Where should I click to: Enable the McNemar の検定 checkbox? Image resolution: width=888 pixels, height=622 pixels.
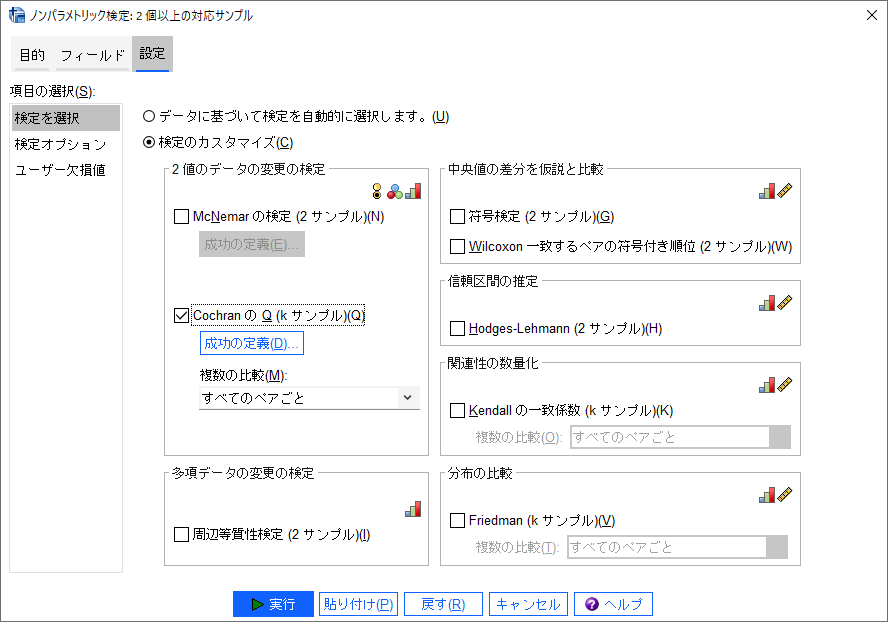182,216
